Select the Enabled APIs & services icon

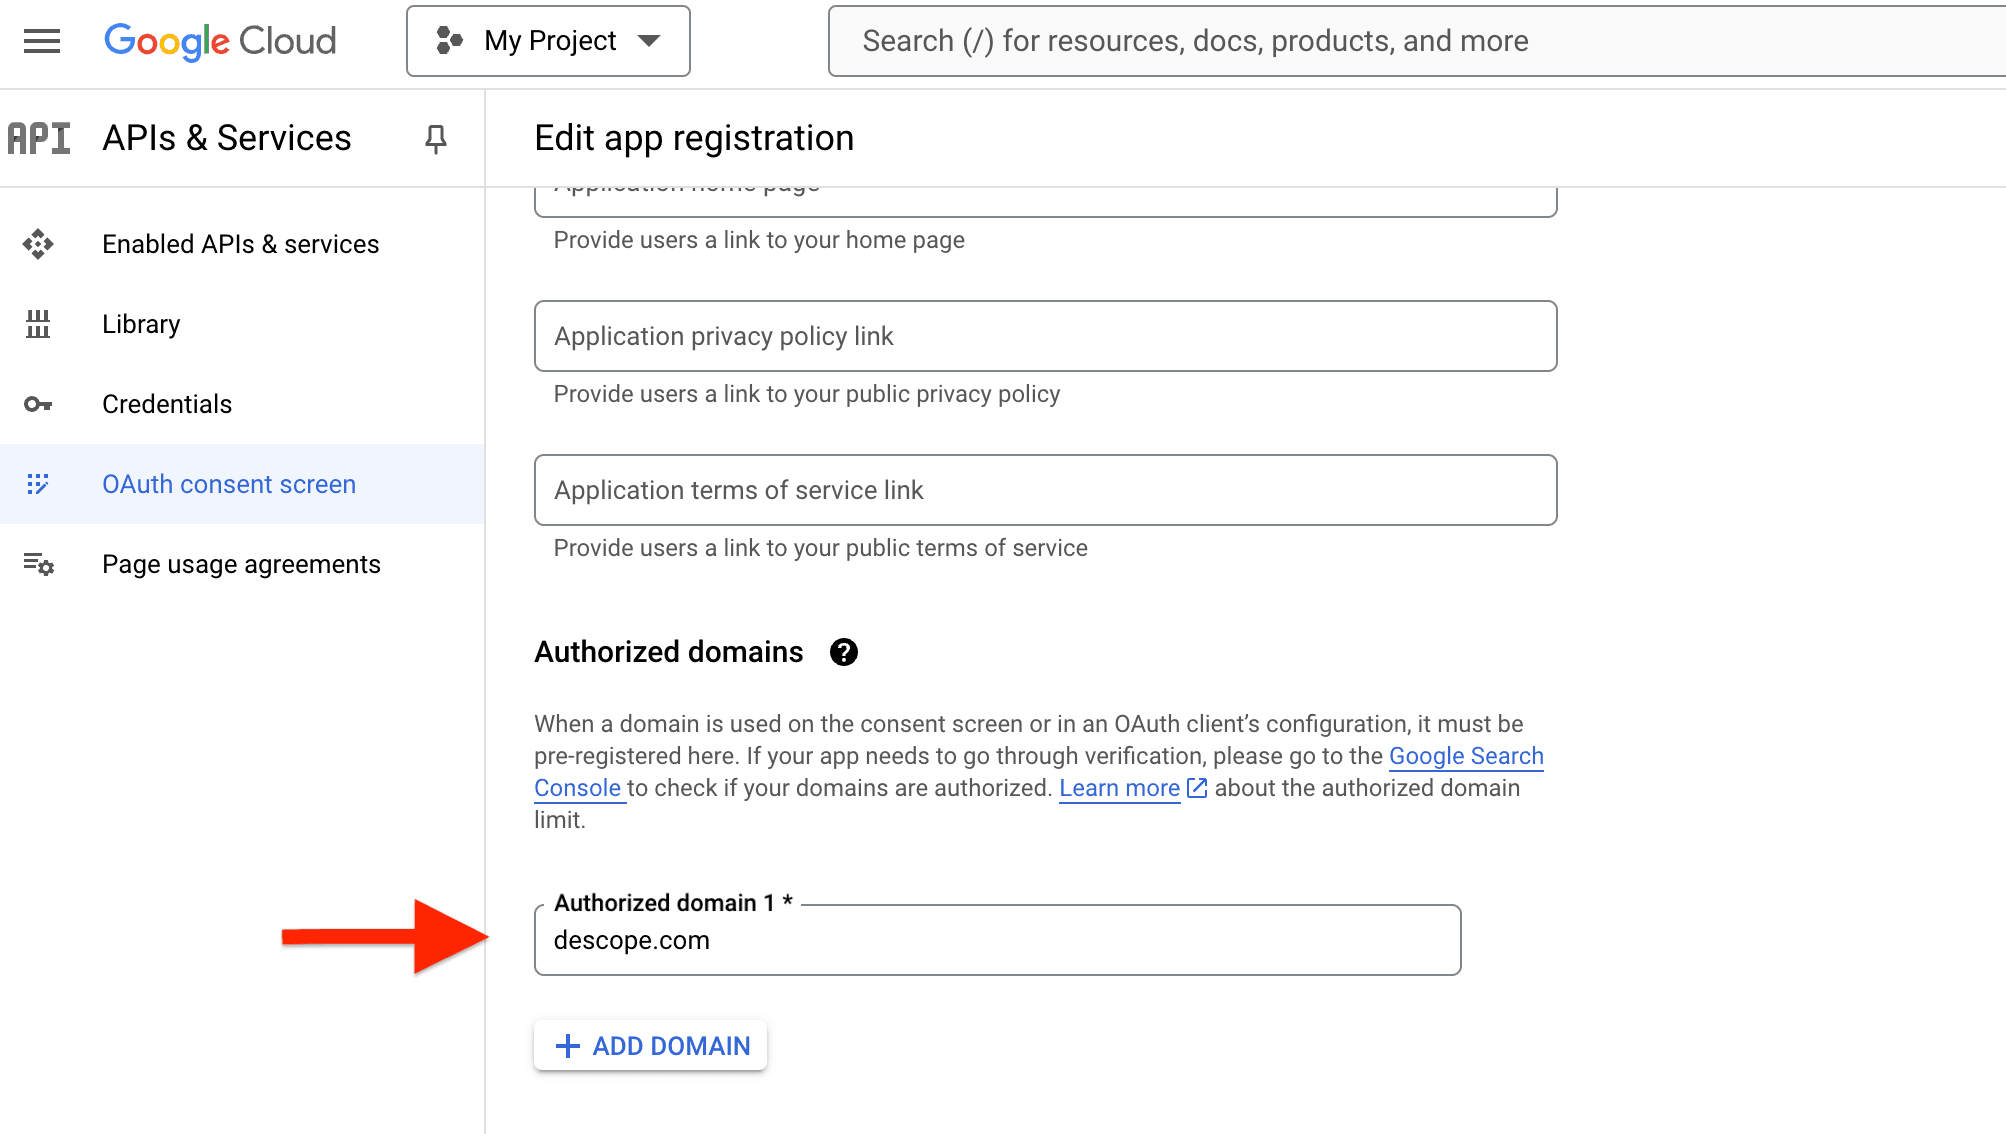point(40,243)
